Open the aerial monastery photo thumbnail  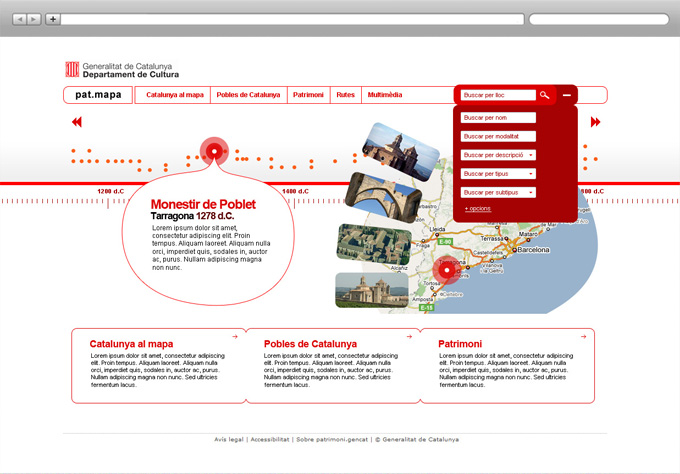click(x=374, y=244)
